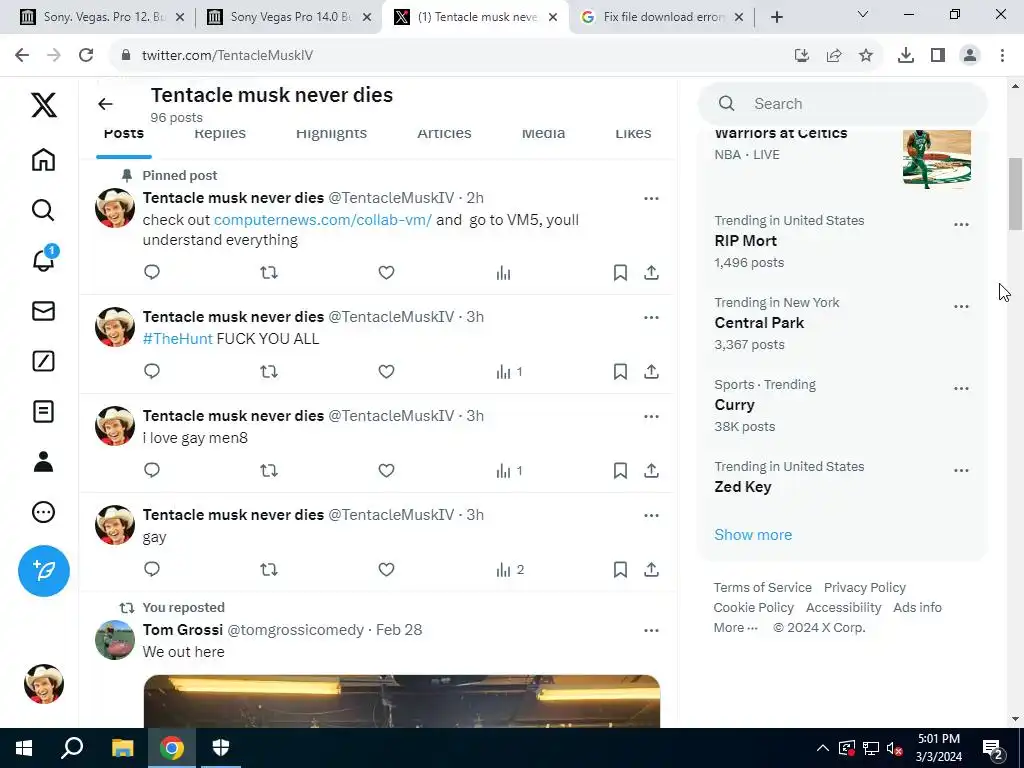
Task: Reply to the #TheHunt post
Action: click(152, 372)
